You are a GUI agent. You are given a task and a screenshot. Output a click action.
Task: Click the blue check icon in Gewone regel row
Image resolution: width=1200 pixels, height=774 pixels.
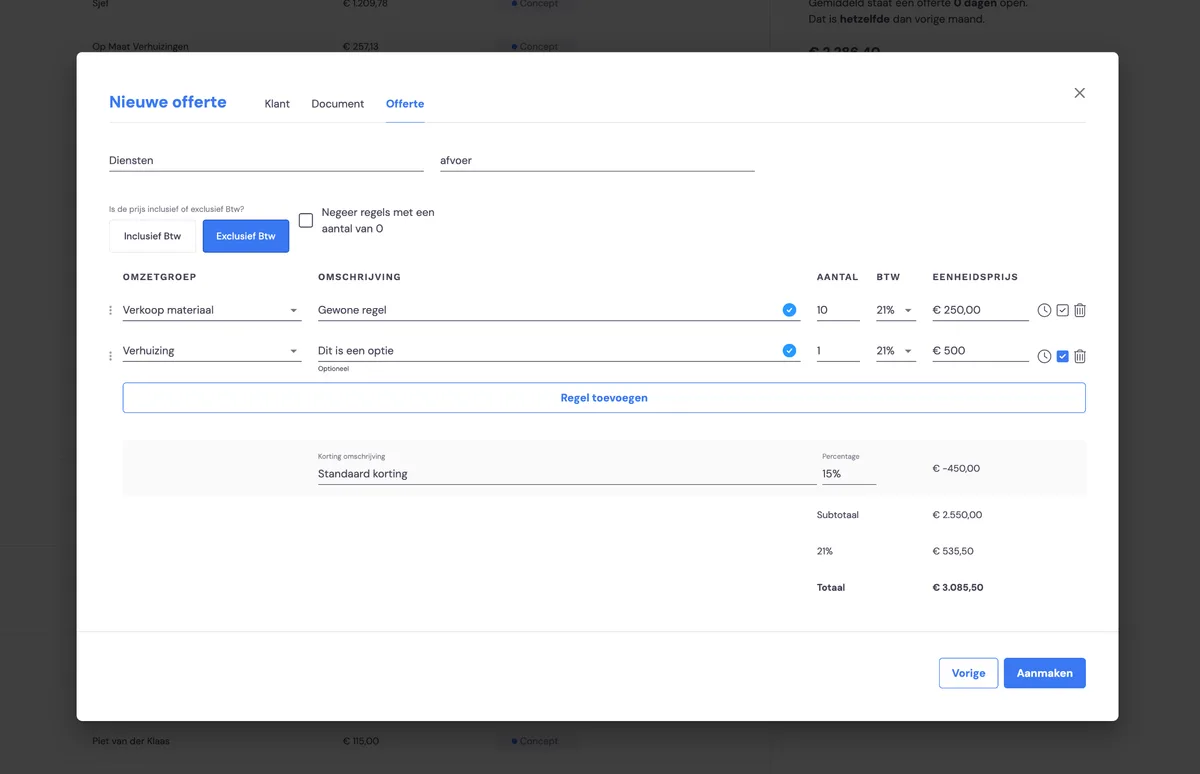point(789,310)
